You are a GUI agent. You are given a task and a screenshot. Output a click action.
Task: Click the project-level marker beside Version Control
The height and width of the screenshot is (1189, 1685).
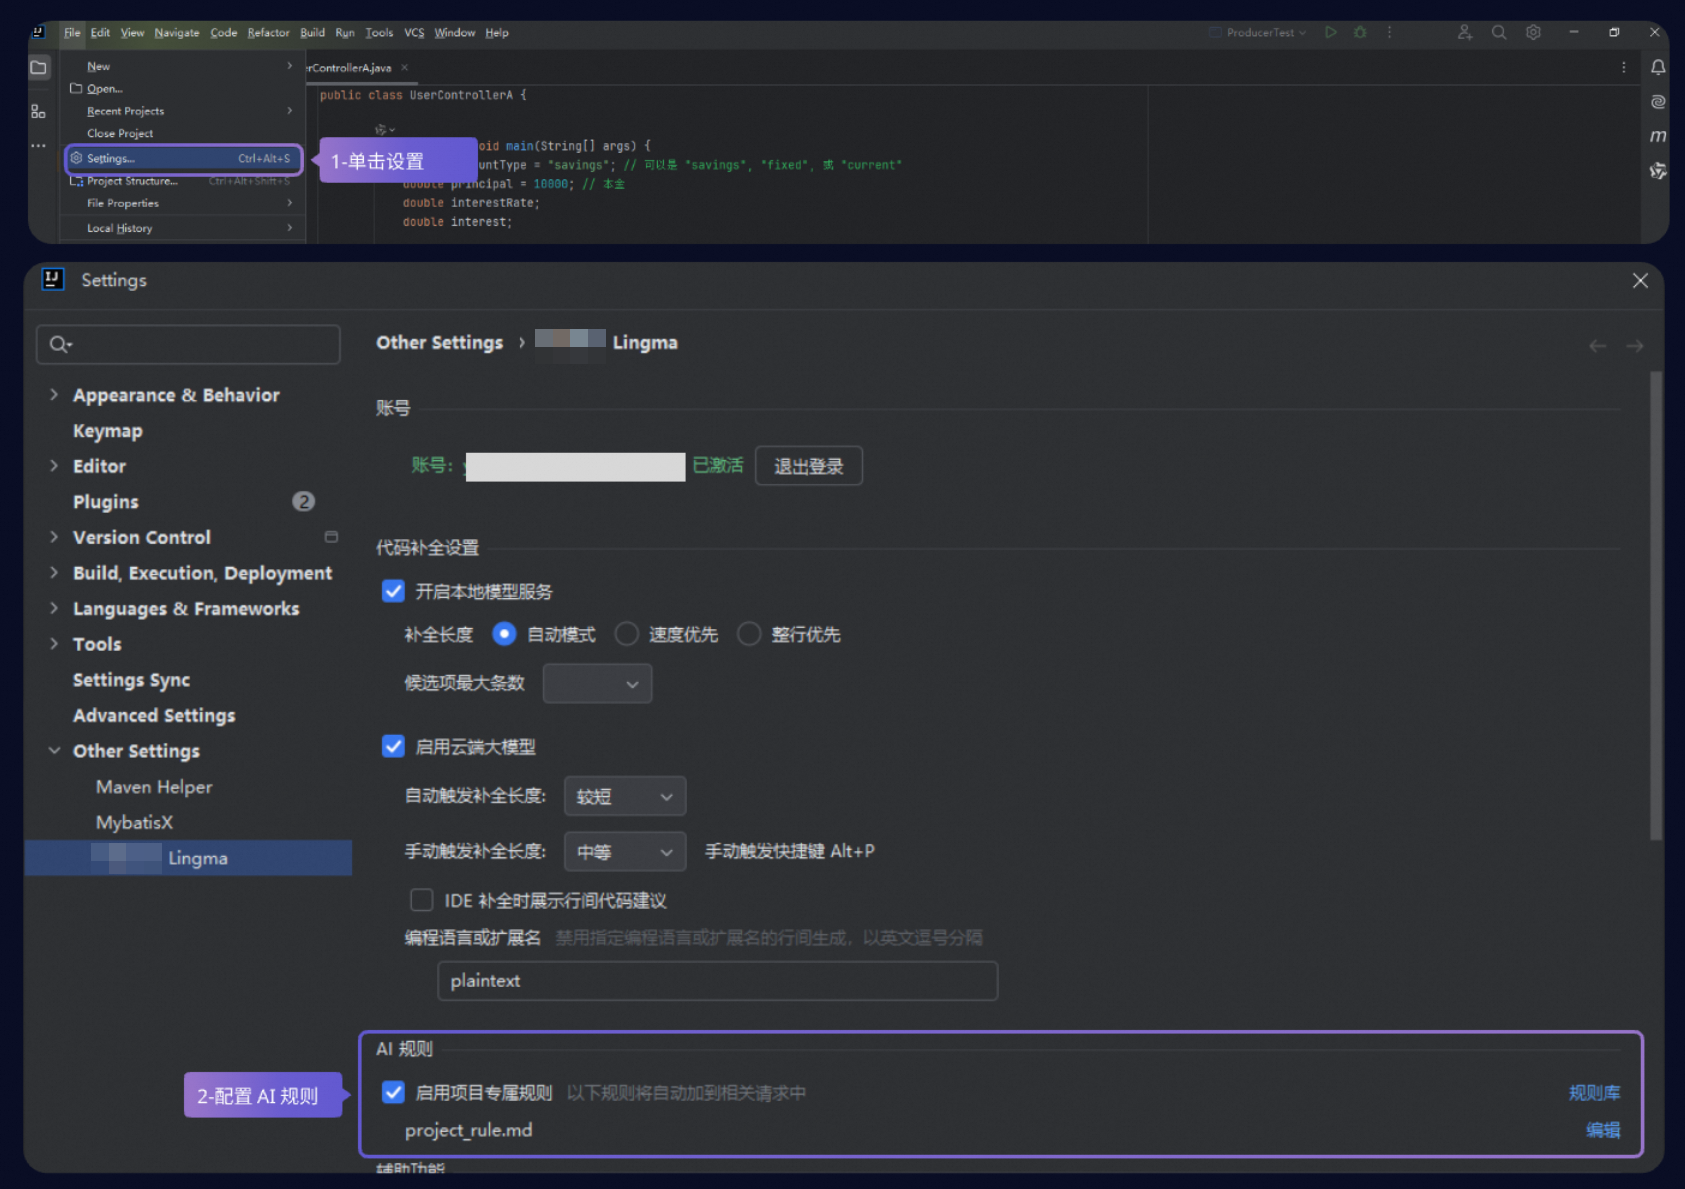(331, 537)
